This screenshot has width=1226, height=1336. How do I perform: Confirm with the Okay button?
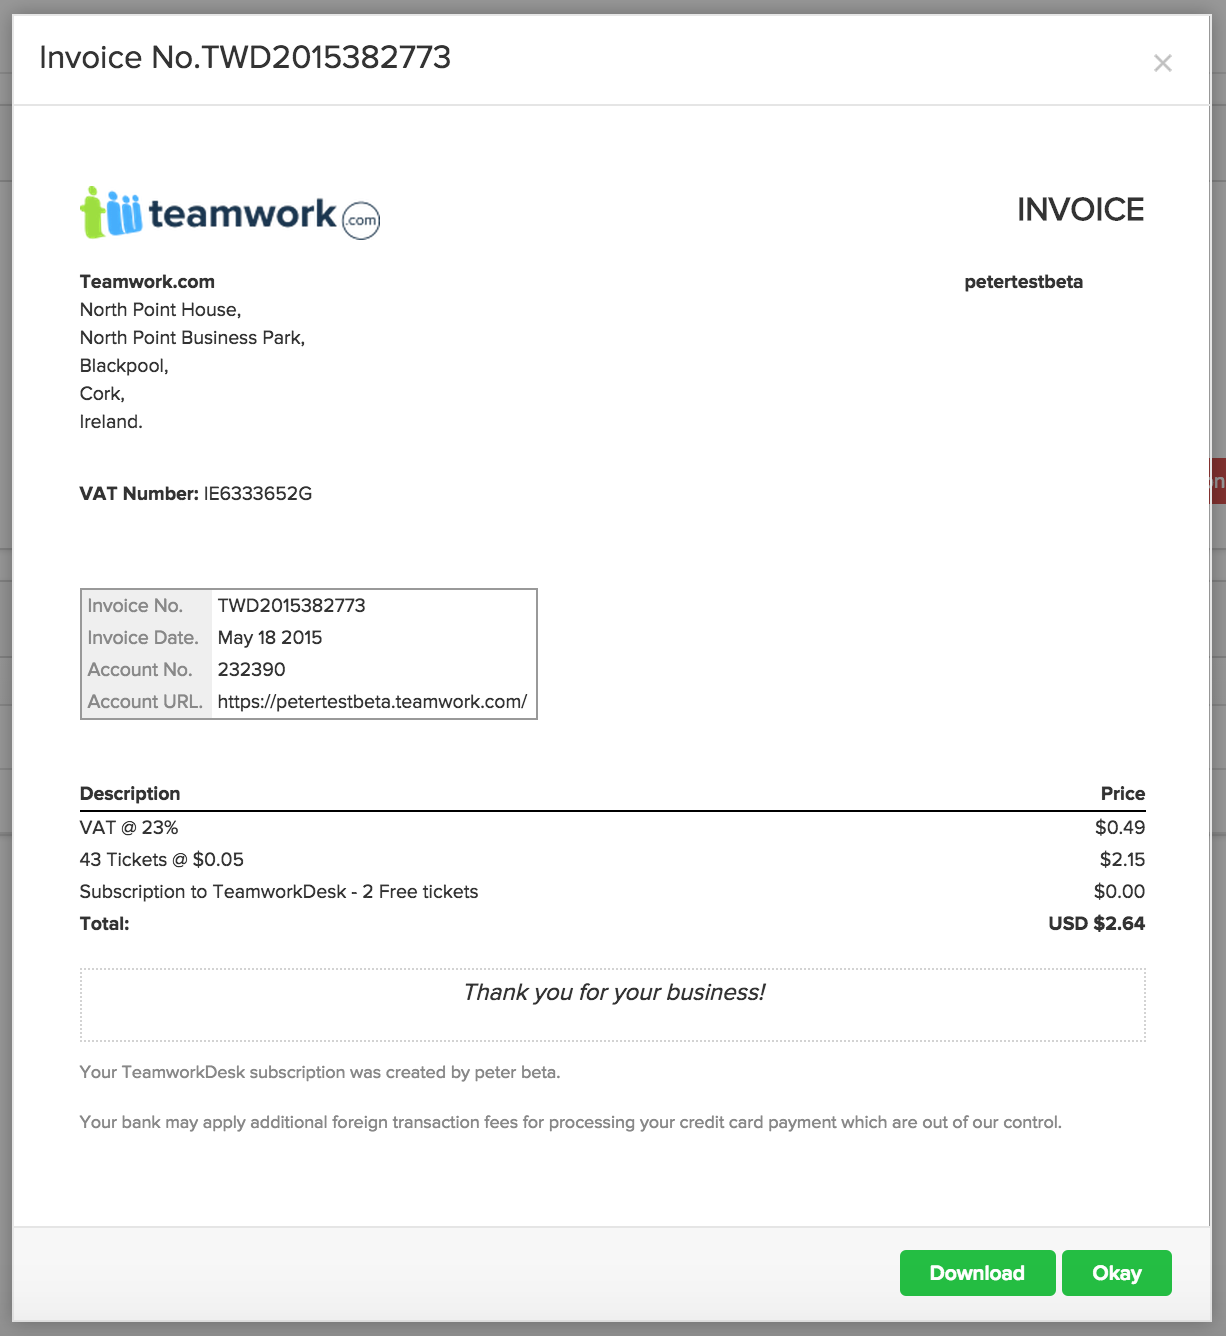click(x=1116, y=1273)
